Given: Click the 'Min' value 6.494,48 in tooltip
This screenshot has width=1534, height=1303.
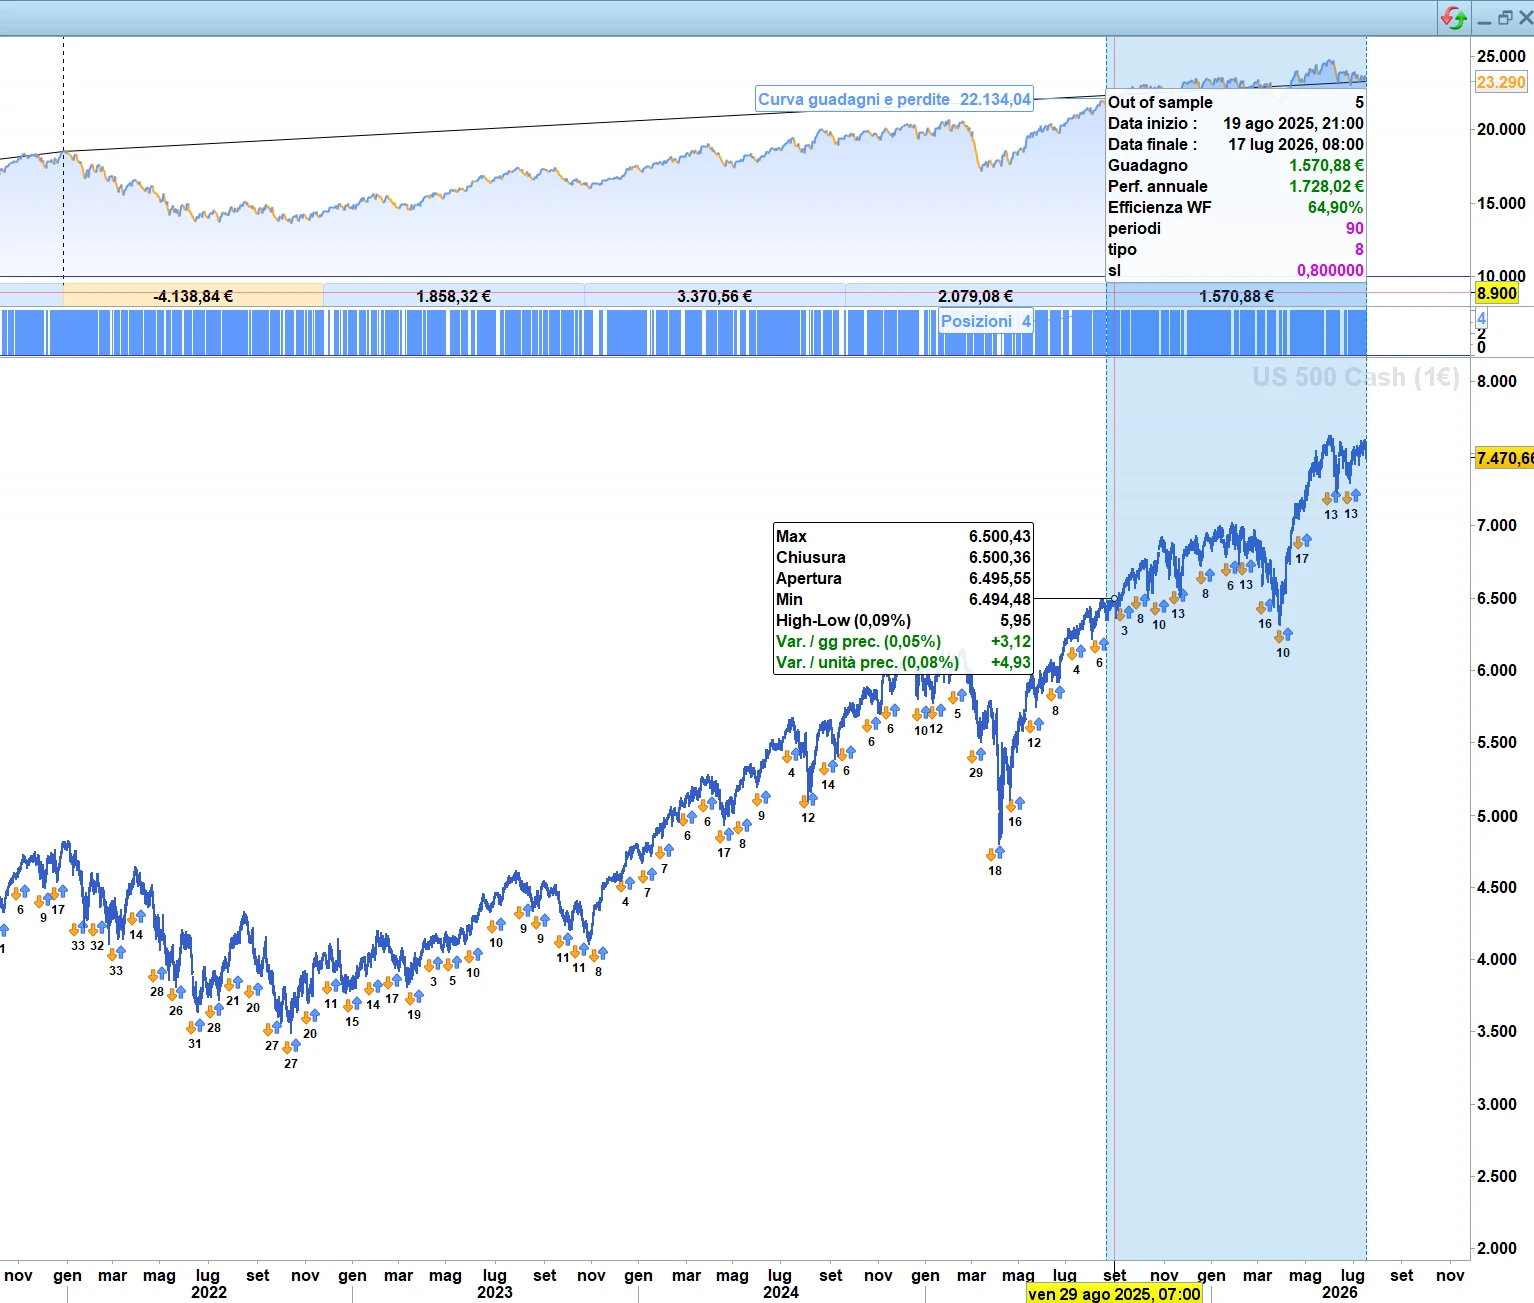Looking at the screenshot, I should click(999, 599).
